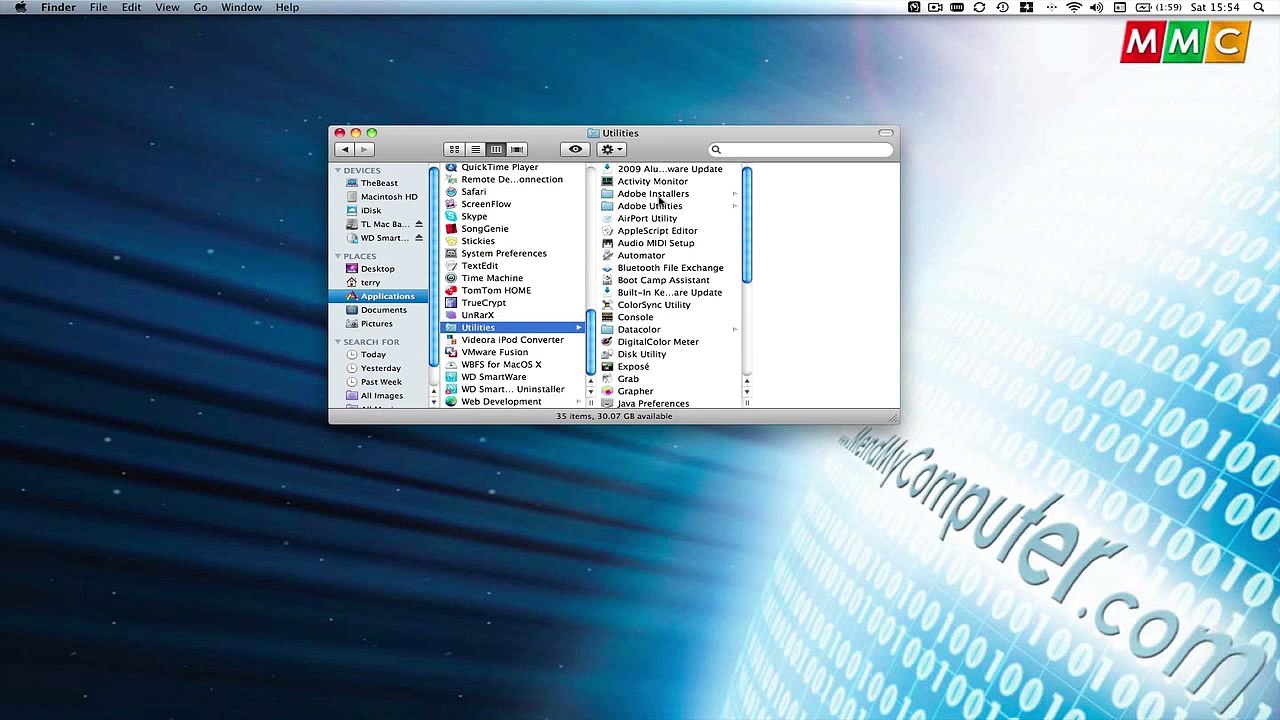Go forward in Finder history
The width and height of the screenshot is (1280, 720).
tap(364, 150)
